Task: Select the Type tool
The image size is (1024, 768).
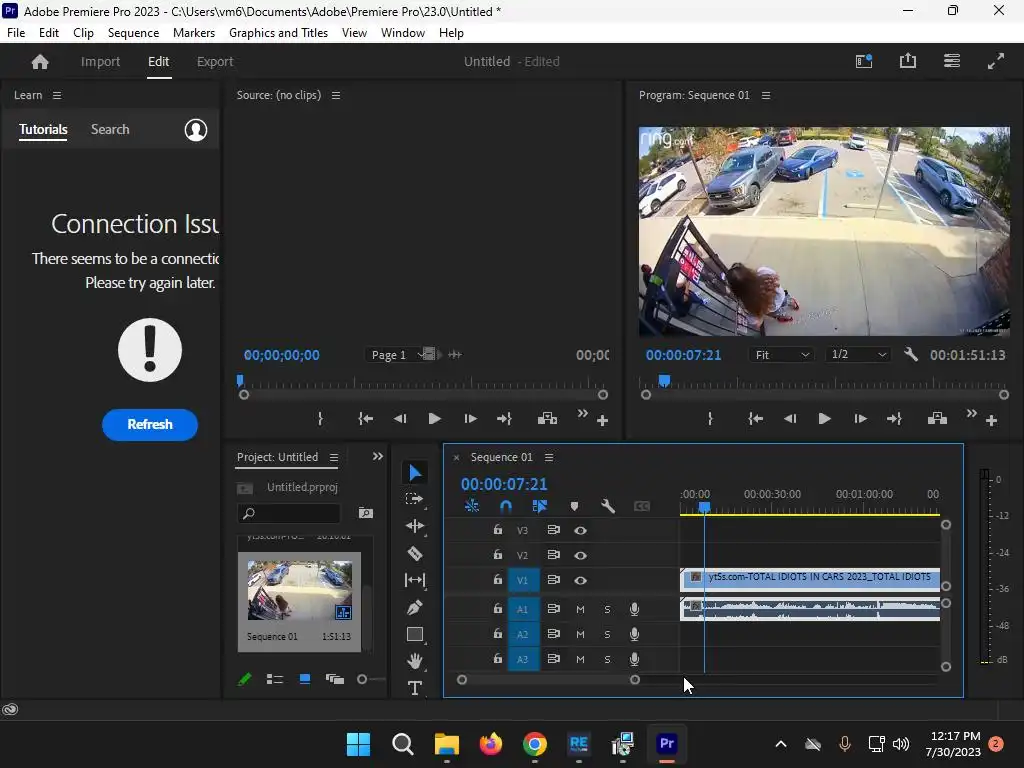Action: [415, 688]
